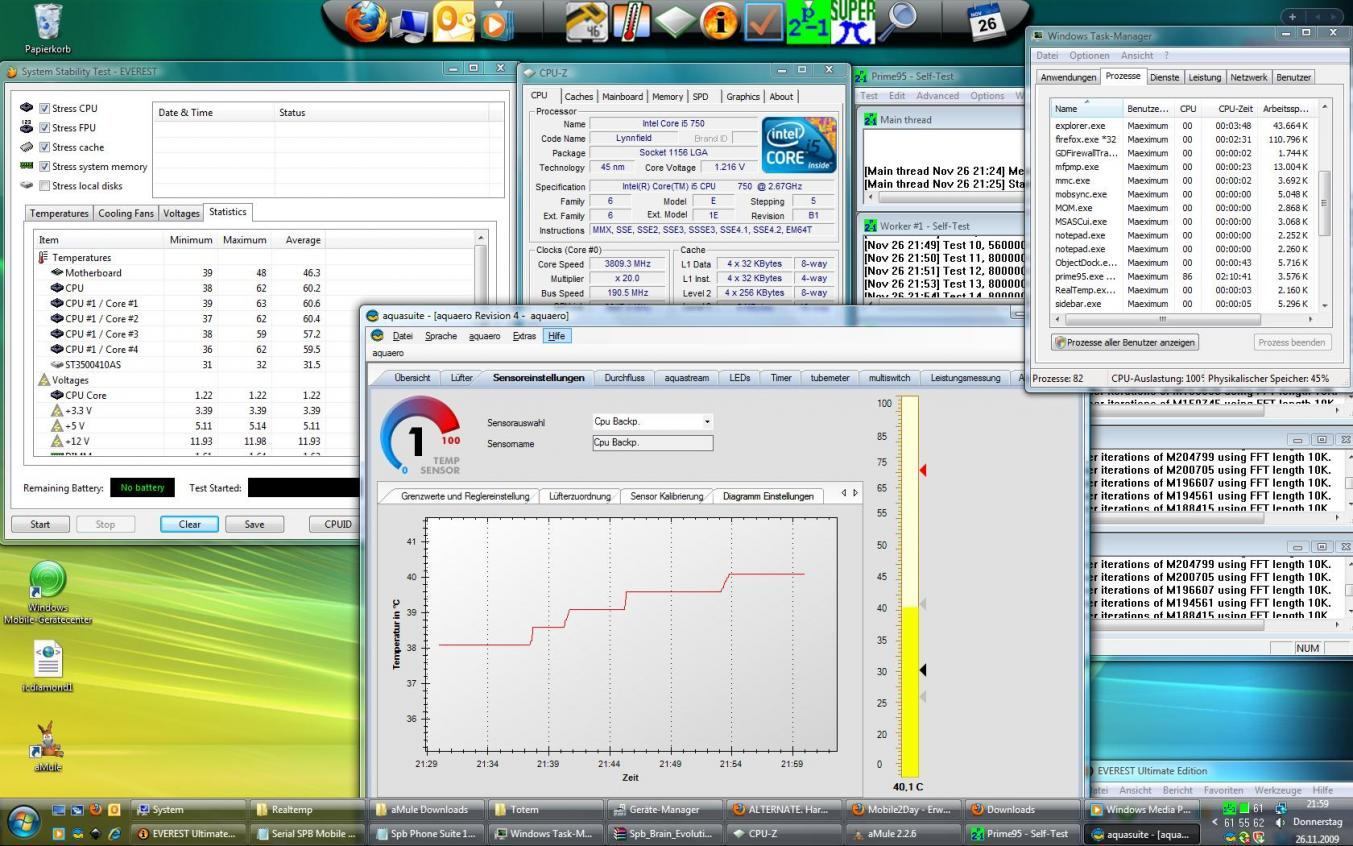
Task: Click the Prime95 dock icon
Action: 808,22
